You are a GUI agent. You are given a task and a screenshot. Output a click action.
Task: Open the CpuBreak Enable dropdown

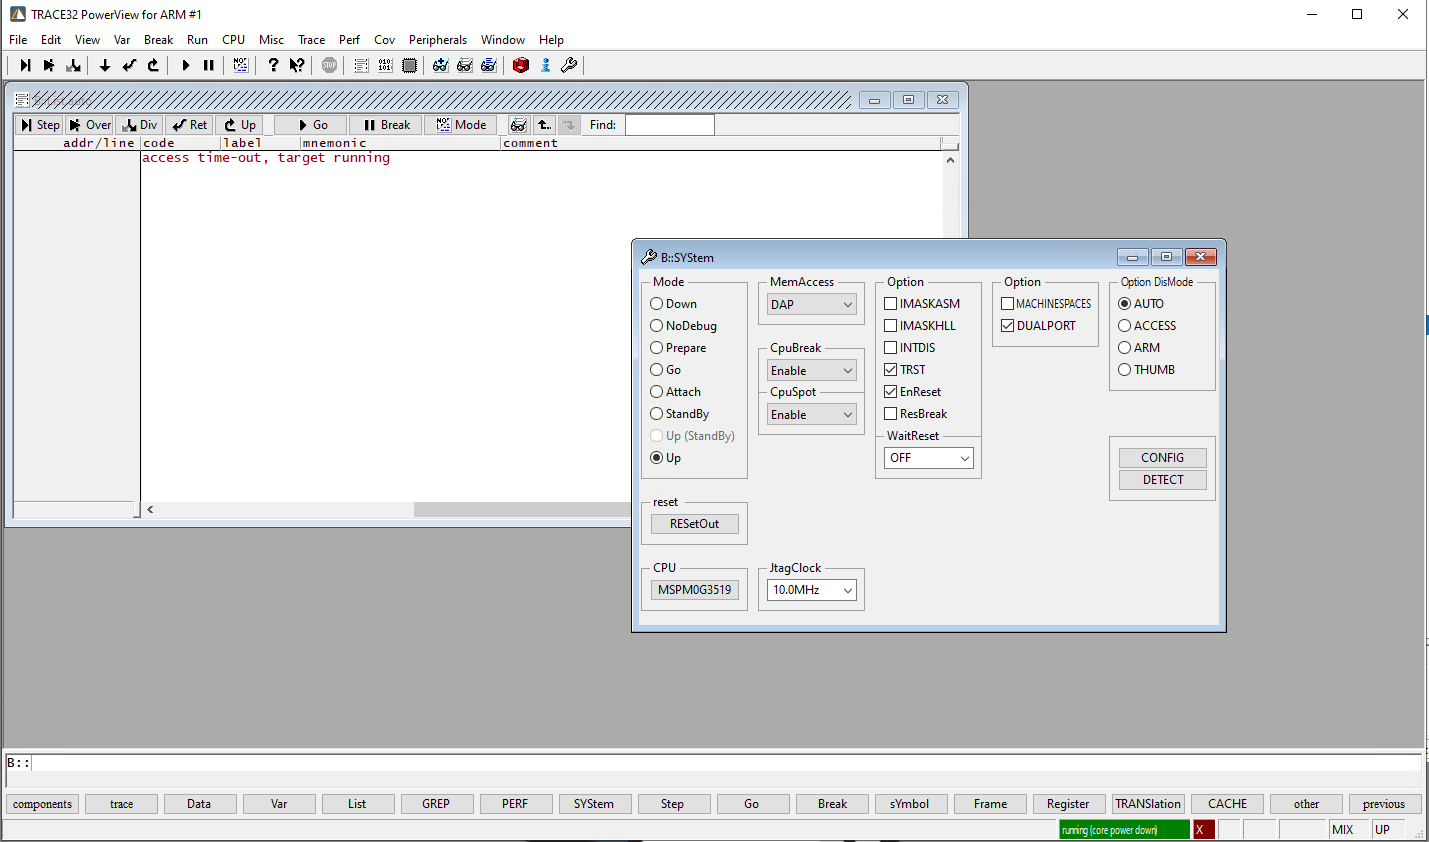click(x=811, y=371)
